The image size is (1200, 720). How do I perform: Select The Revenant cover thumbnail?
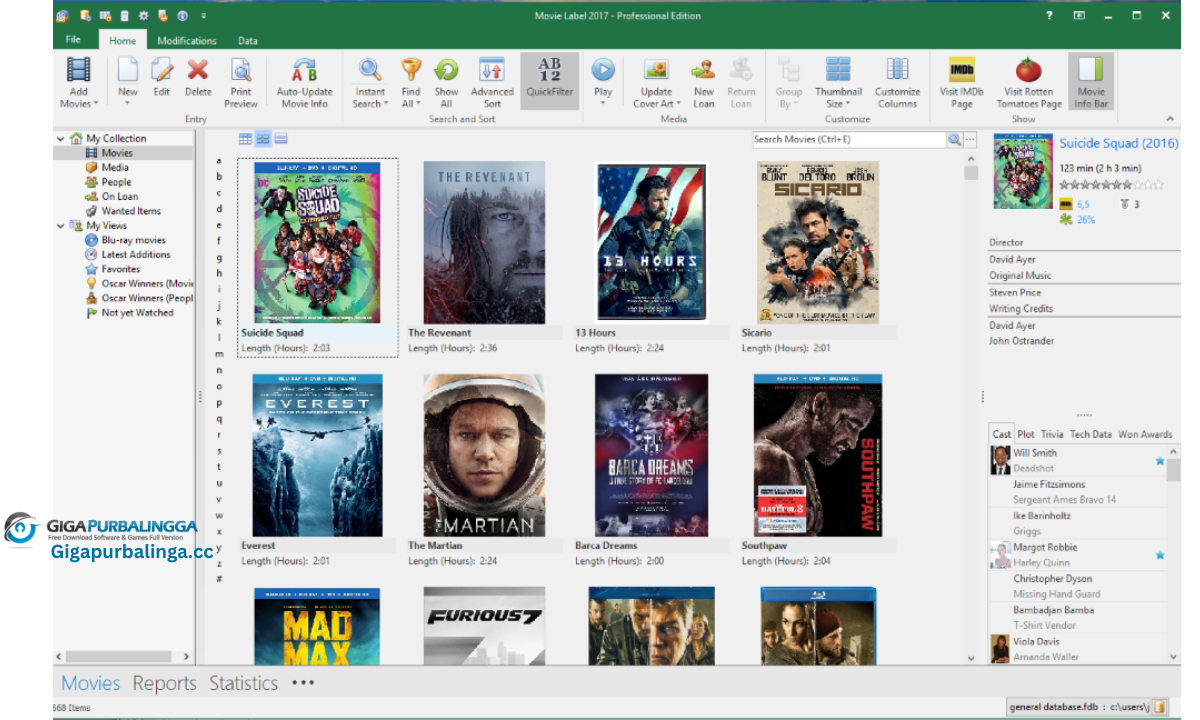tap(484, 241)
